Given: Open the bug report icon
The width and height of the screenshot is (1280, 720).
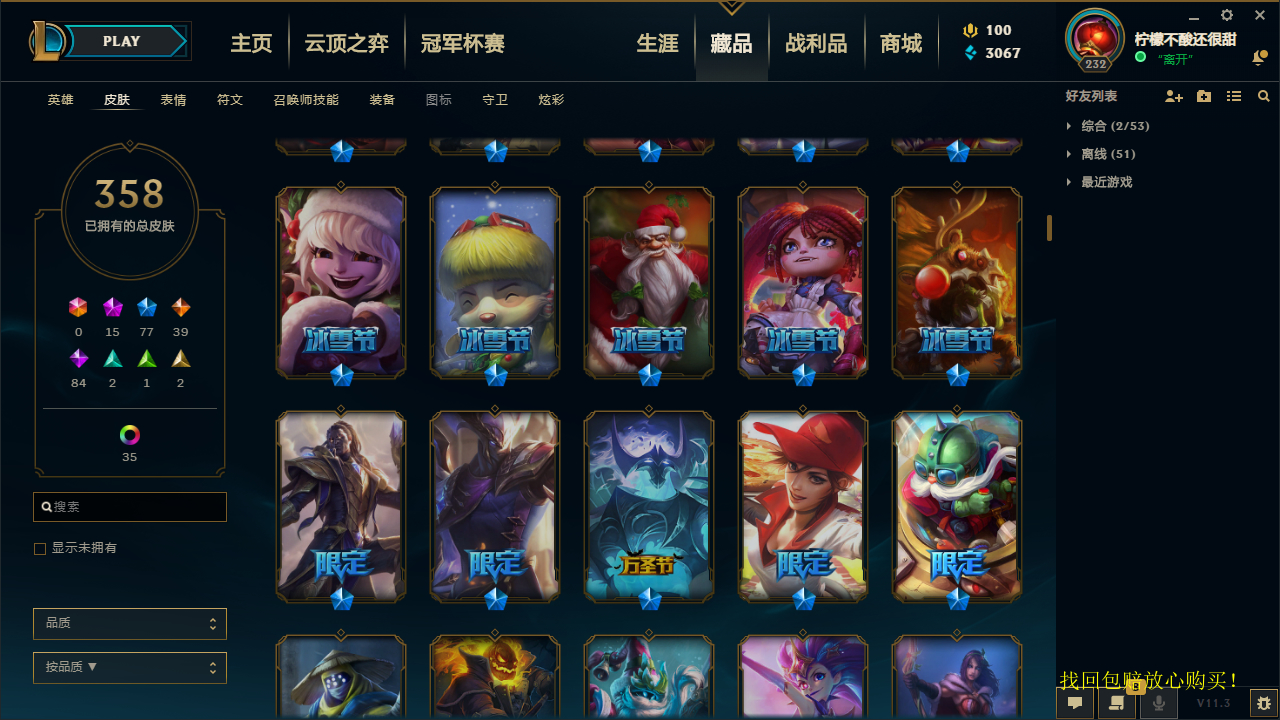Looking at the screenshot, I should pyautogui.click(x=1263, y=703).
